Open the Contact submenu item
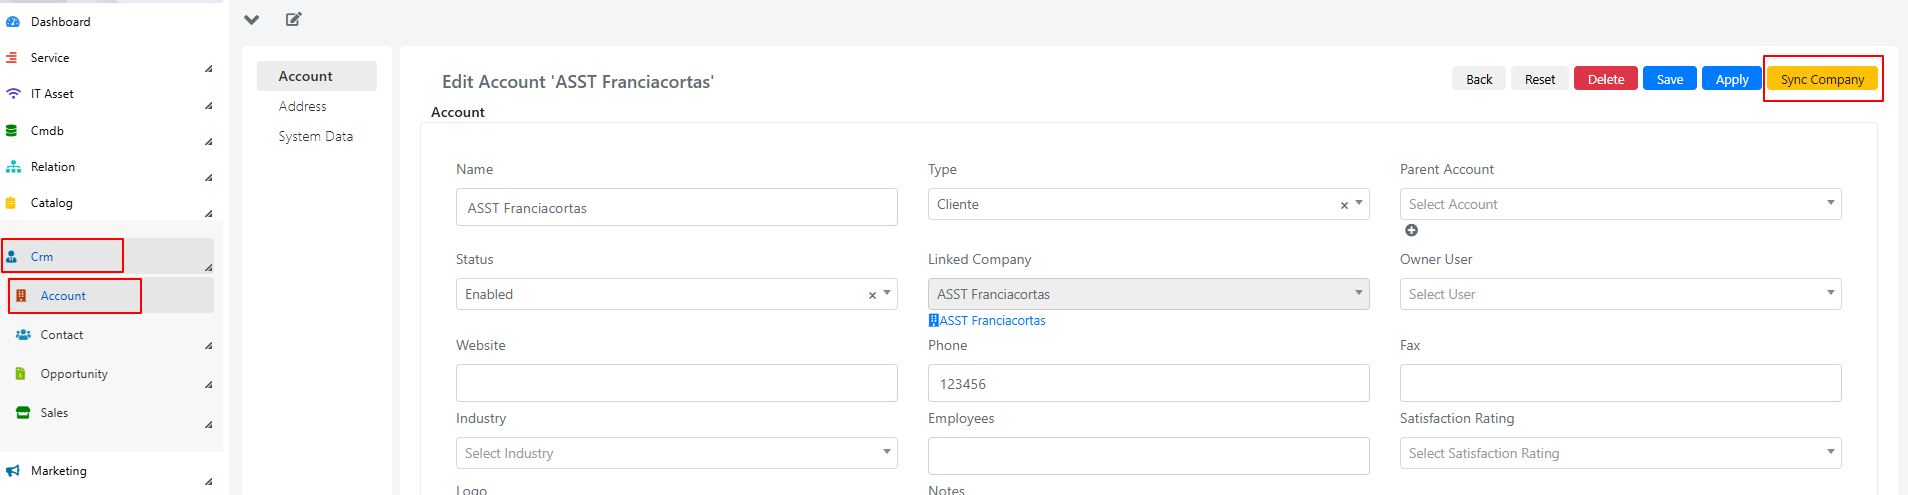 pyautogui.click(x=62, y=335)
